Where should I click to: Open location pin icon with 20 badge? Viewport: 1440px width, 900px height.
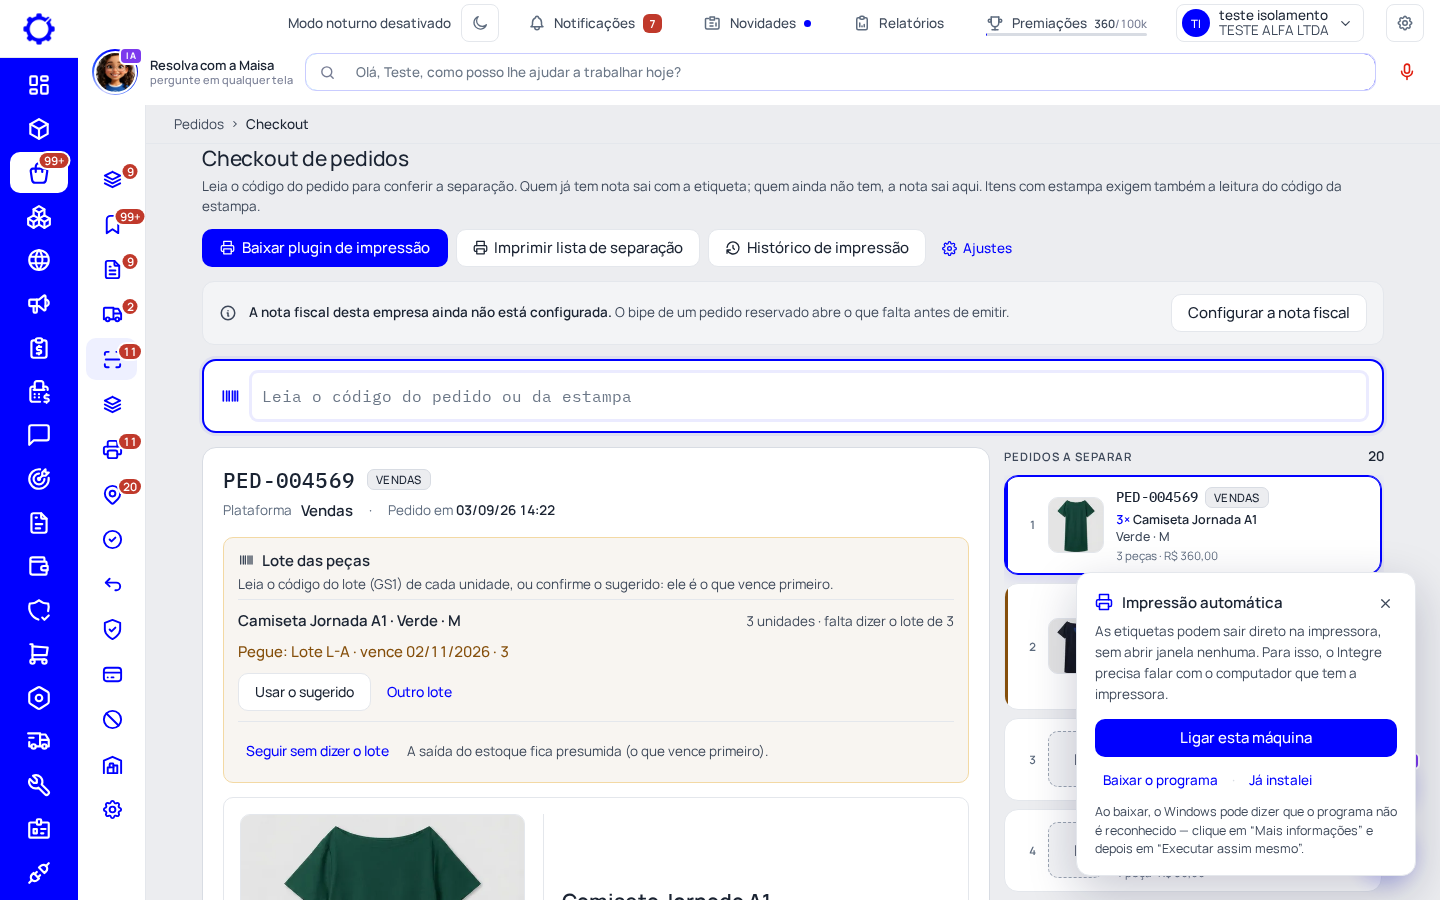tap(113, 494)
